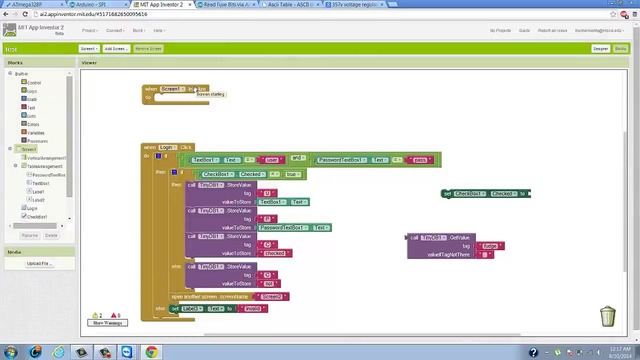The width and height of the screenshot is (640, 360).
Task: Switch to Designer view
Action: (x=600, y=49)
